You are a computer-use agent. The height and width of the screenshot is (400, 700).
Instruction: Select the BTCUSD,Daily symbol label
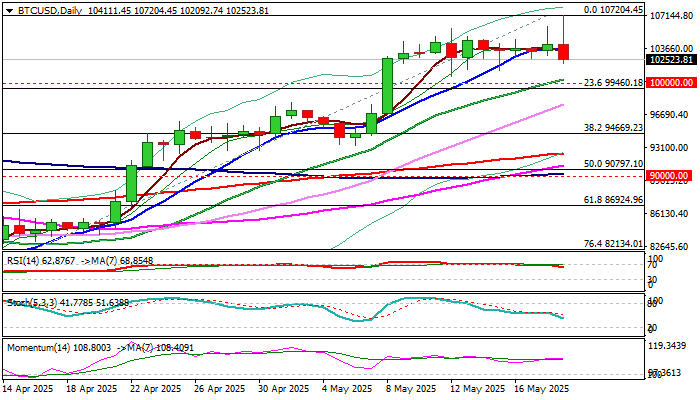coord(50,10)
